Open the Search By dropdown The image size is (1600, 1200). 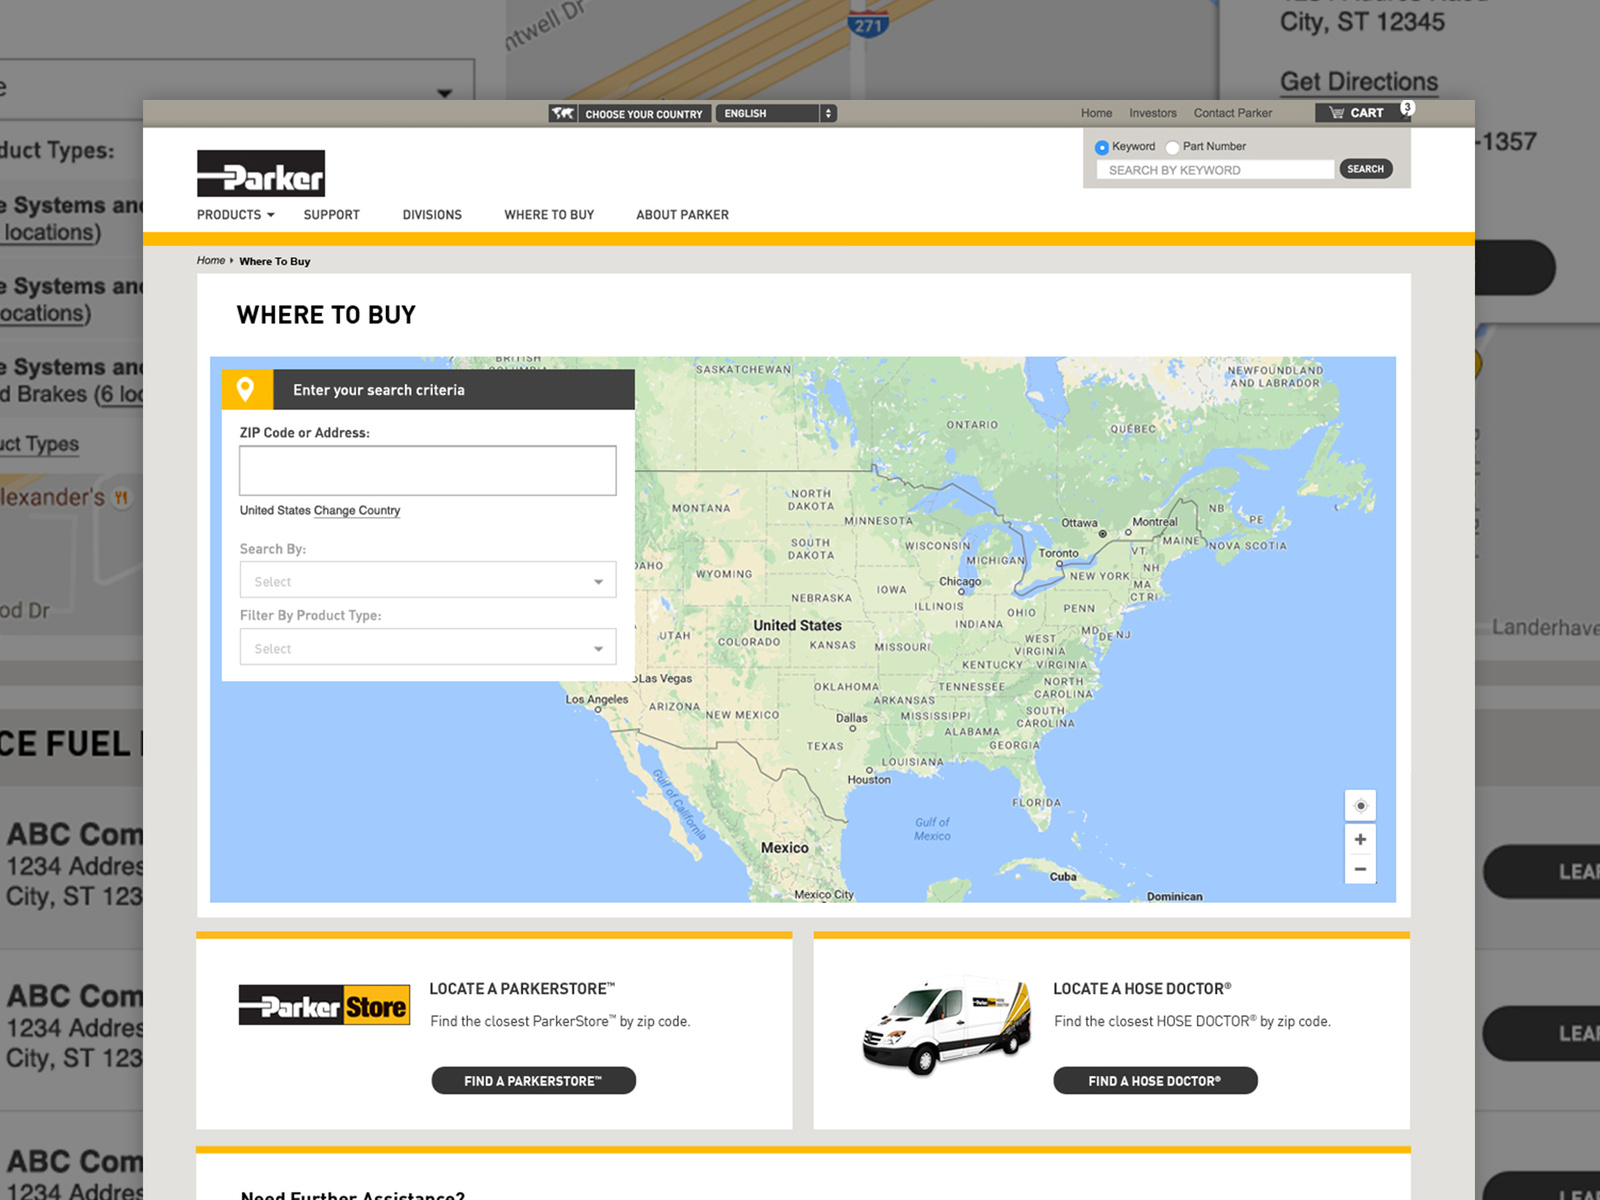(427, 580)
